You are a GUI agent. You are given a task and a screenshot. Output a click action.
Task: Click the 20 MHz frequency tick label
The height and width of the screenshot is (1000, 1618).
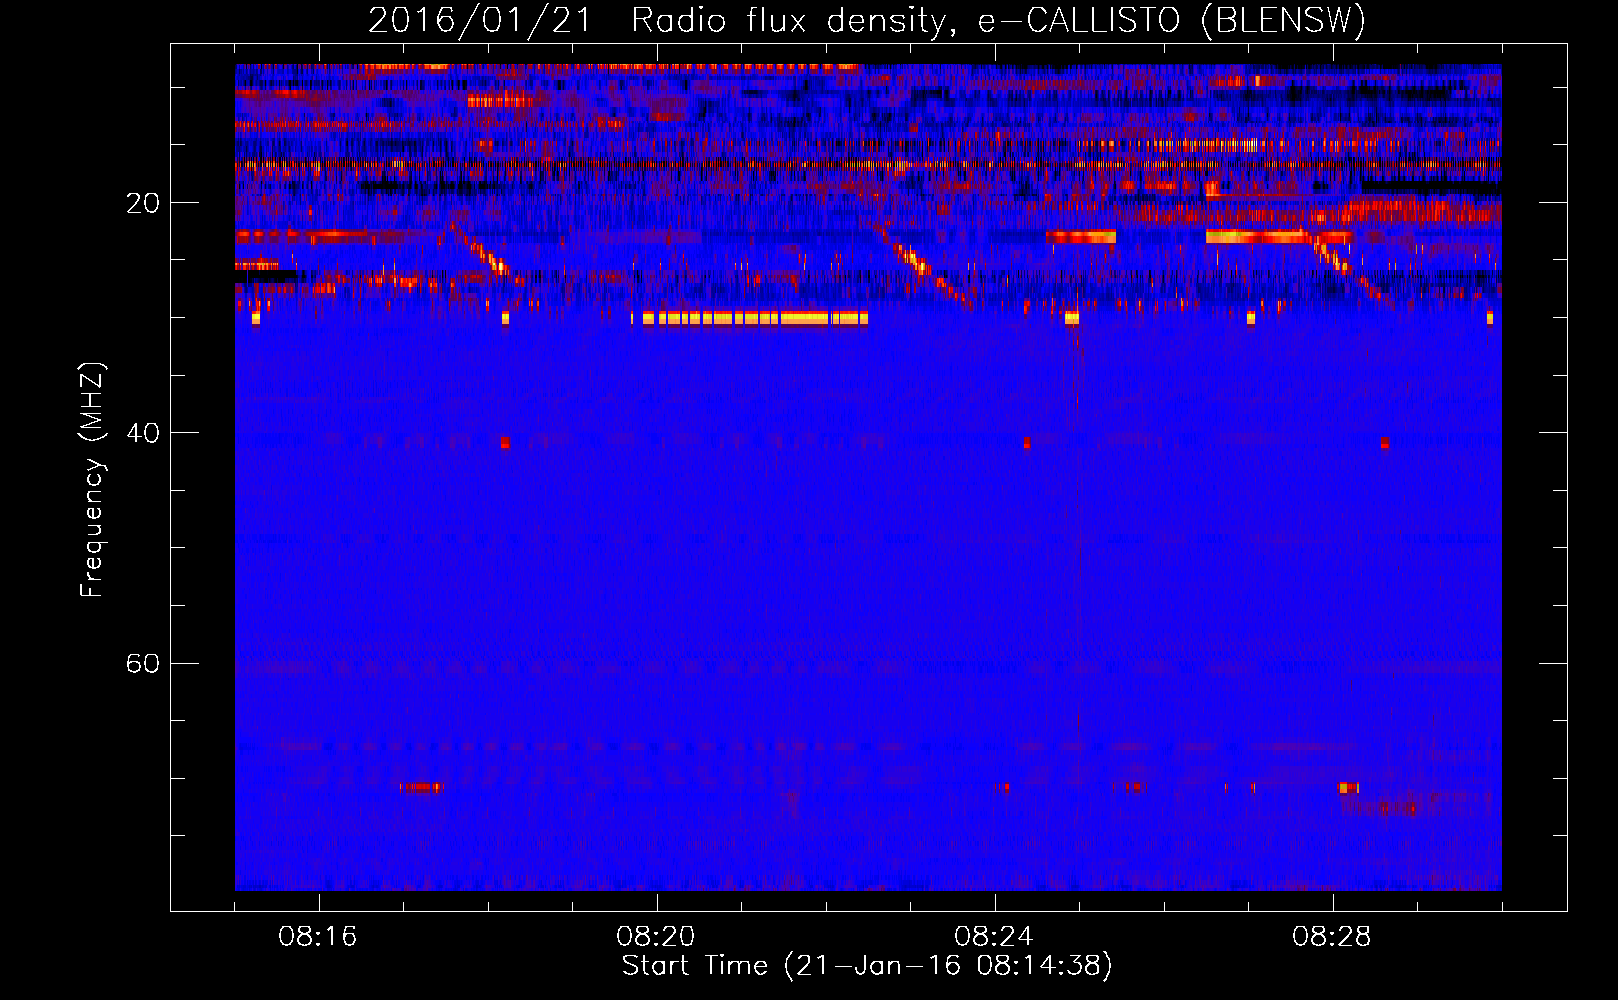click(142, 203)
